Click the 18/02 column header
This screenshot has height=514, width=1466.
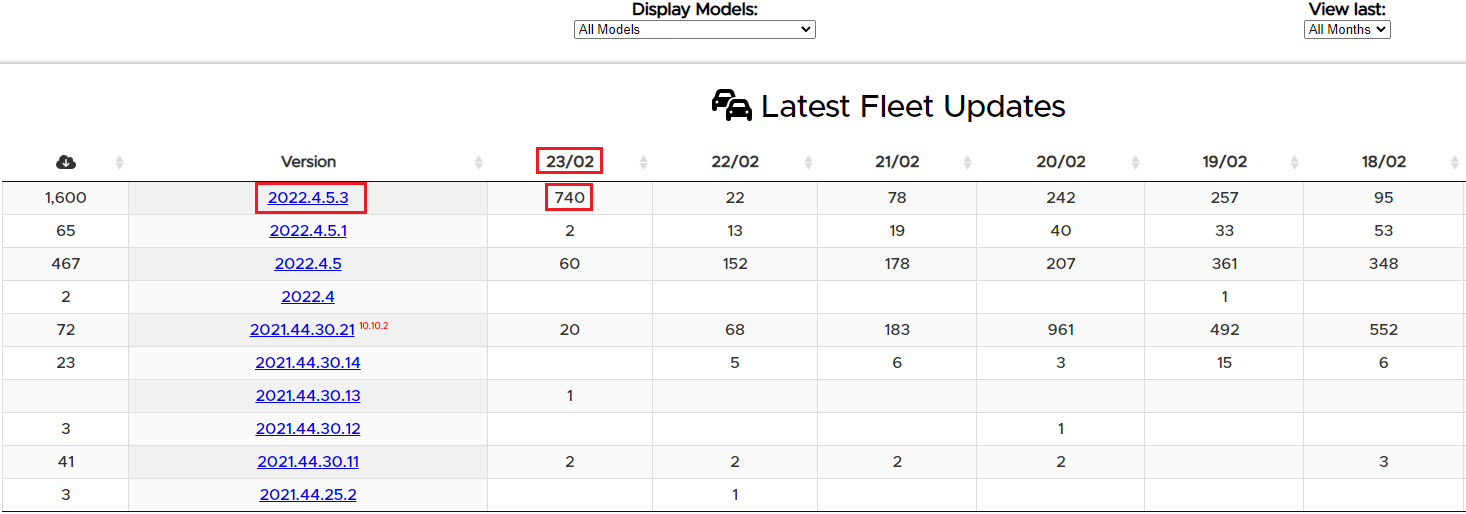click(x=1383, y=162)
